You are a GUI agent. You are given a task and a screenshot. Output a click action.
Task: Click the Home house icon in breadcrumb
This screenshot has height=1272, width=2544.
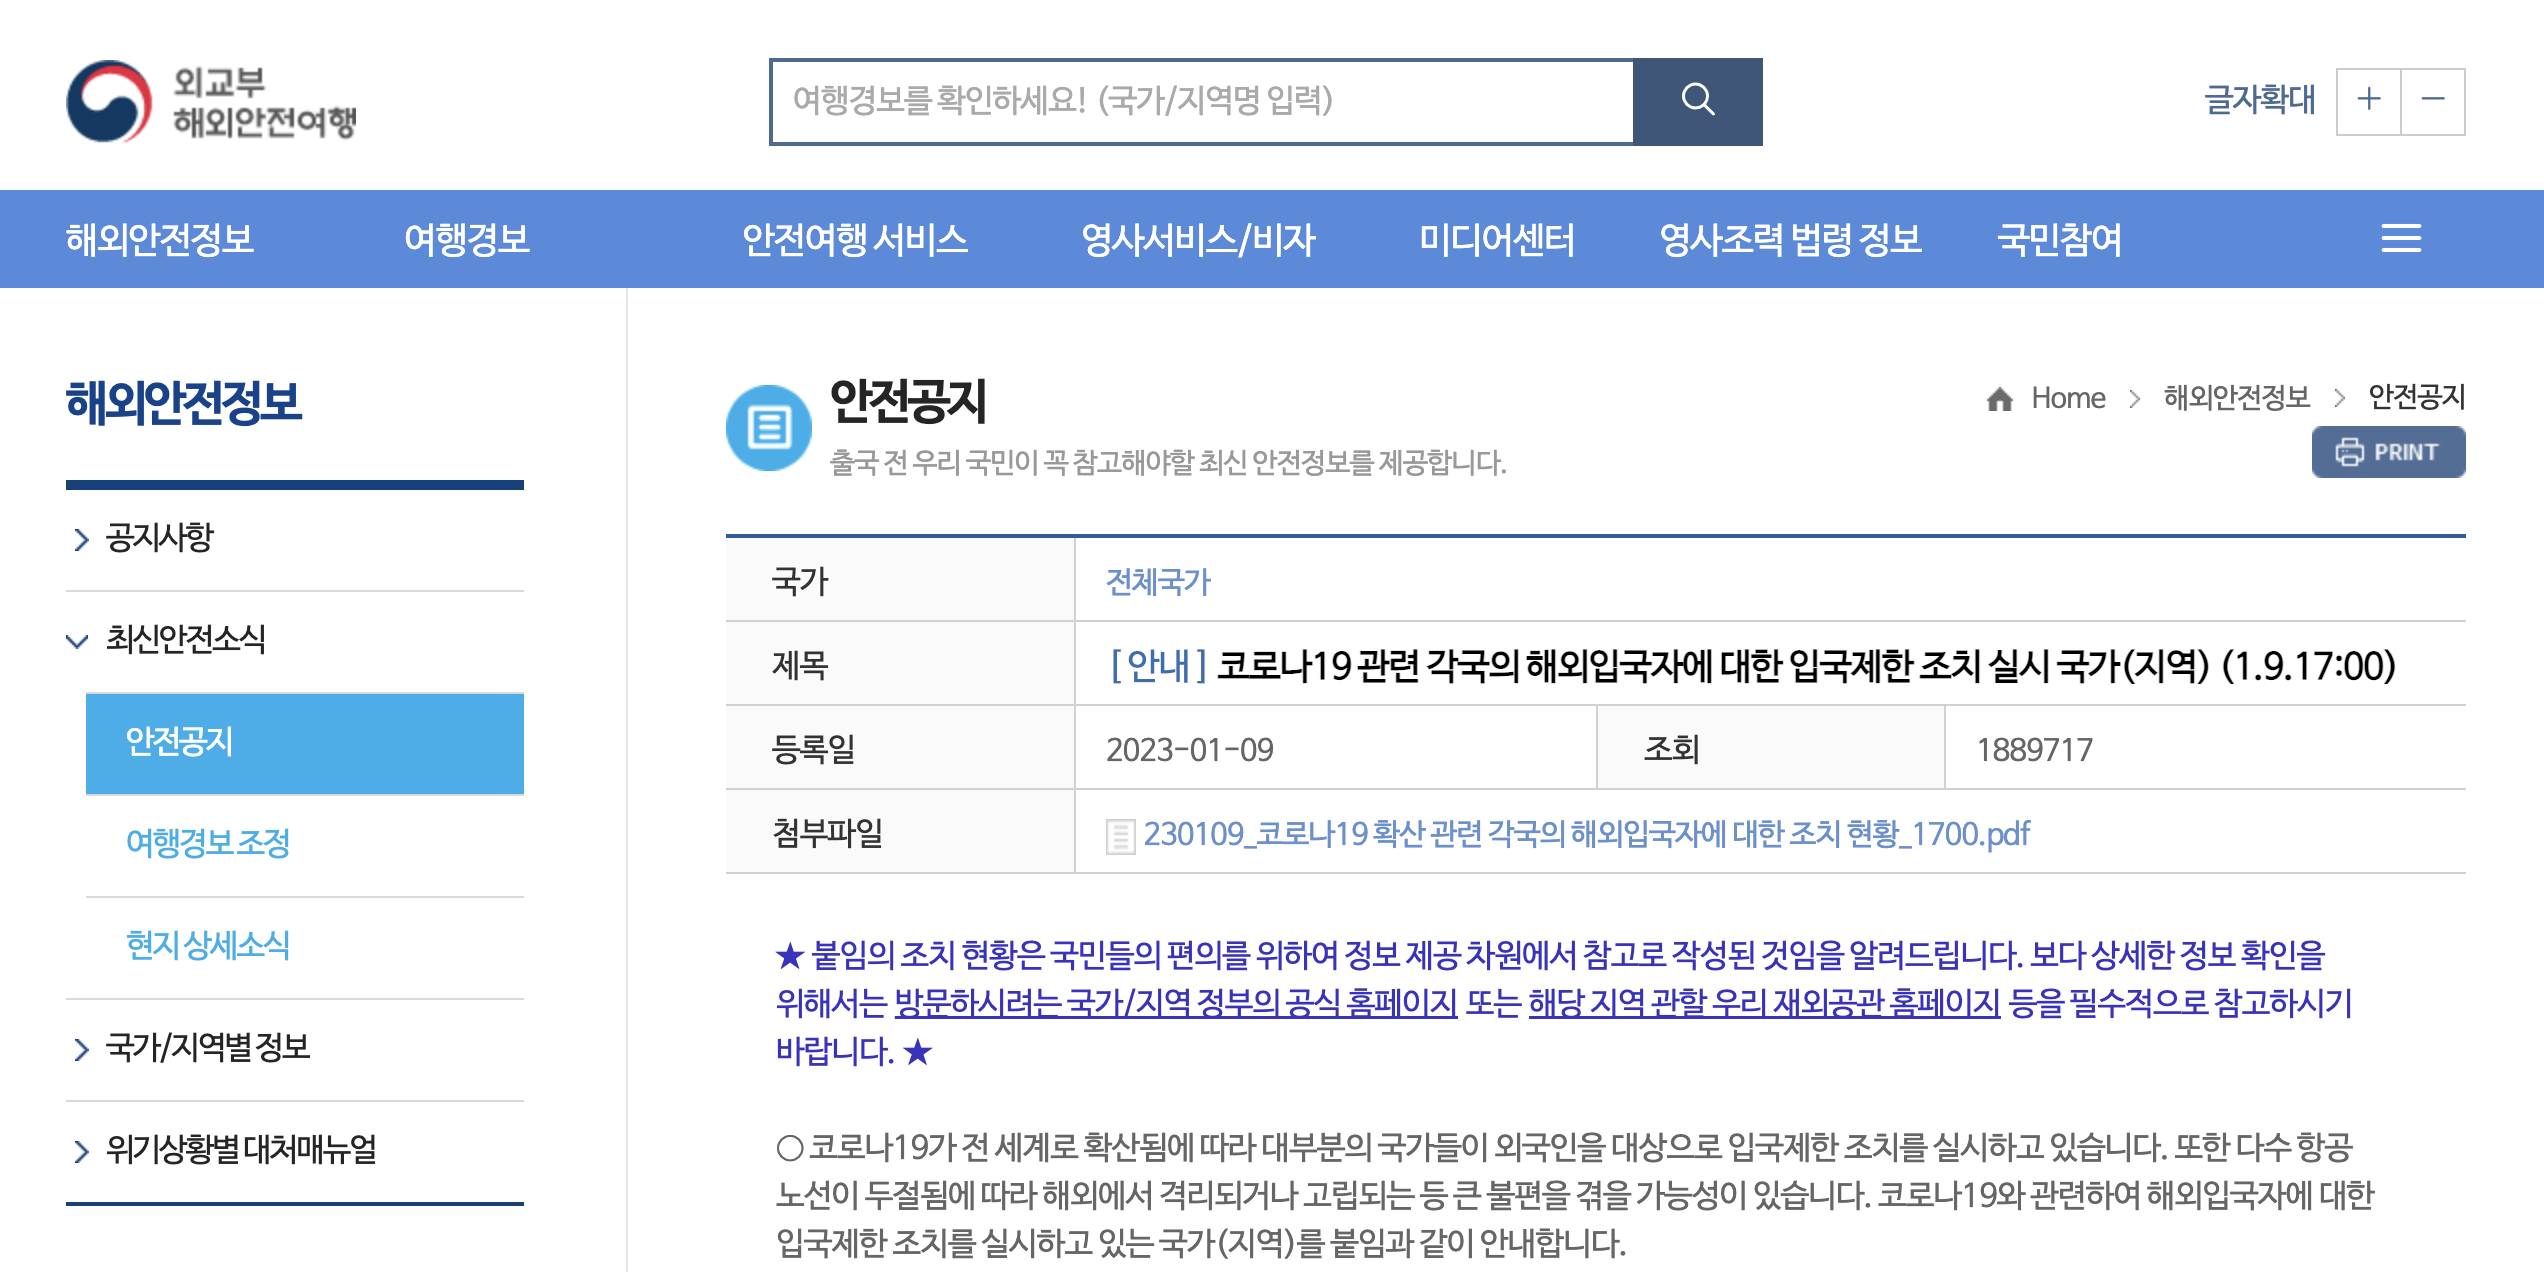(x=1999, y=399)
